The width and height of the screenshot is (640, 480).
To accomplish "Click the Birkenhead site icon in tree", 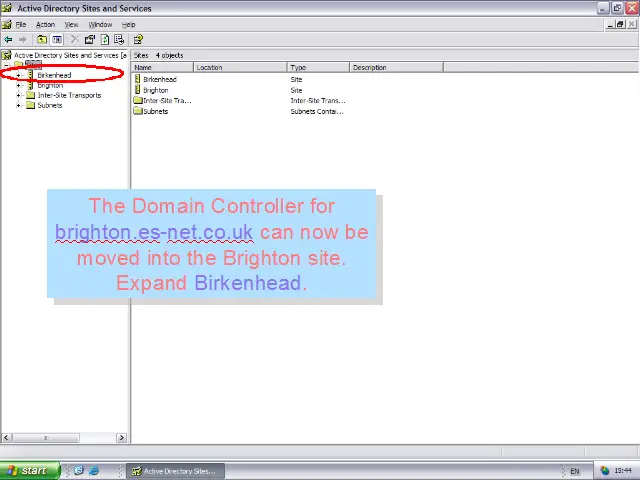I will pyautogui.click(x=30, y=75).
